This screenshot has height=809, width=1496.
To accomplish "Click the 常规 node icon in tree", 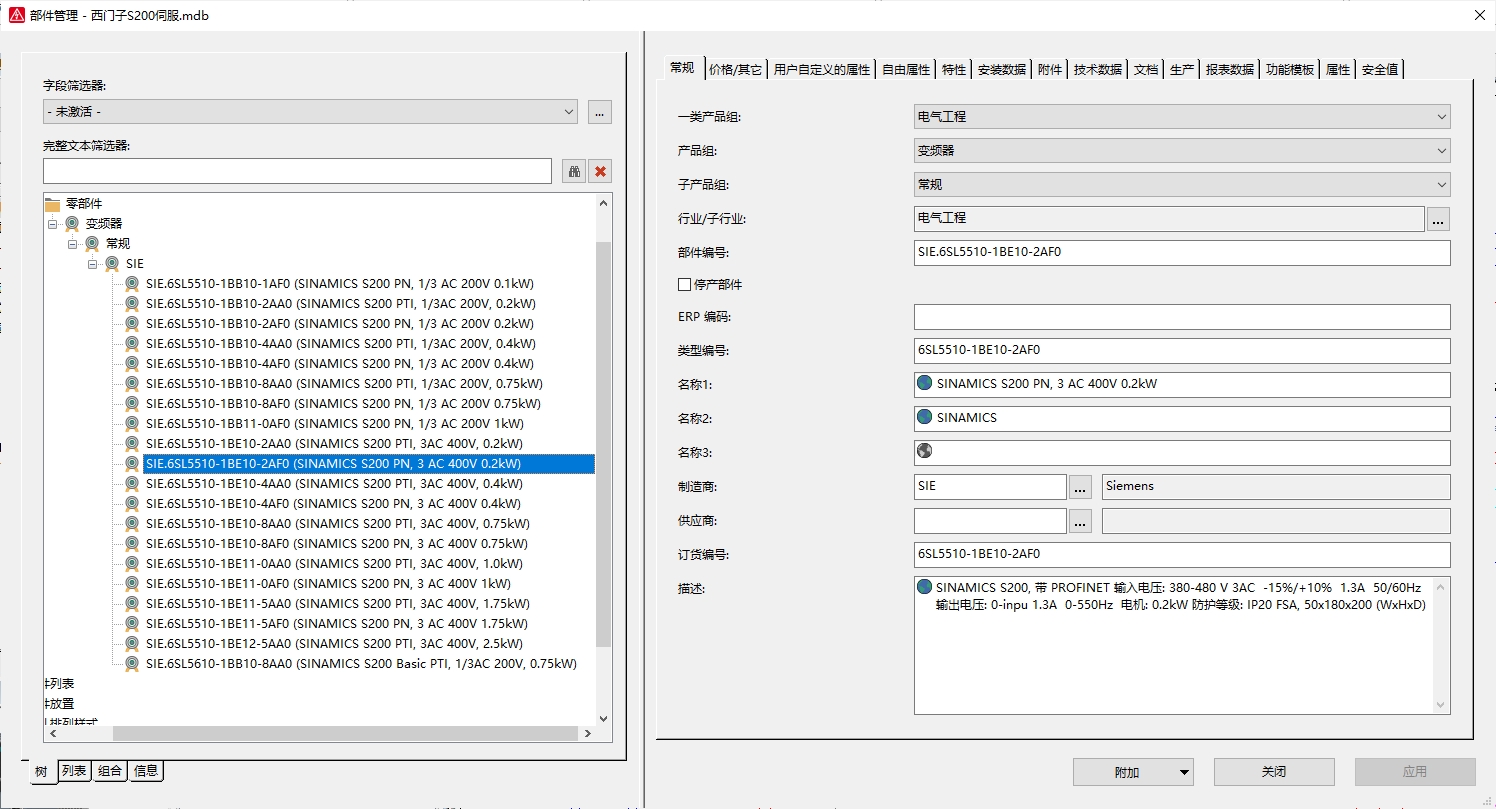I will 92,244.
